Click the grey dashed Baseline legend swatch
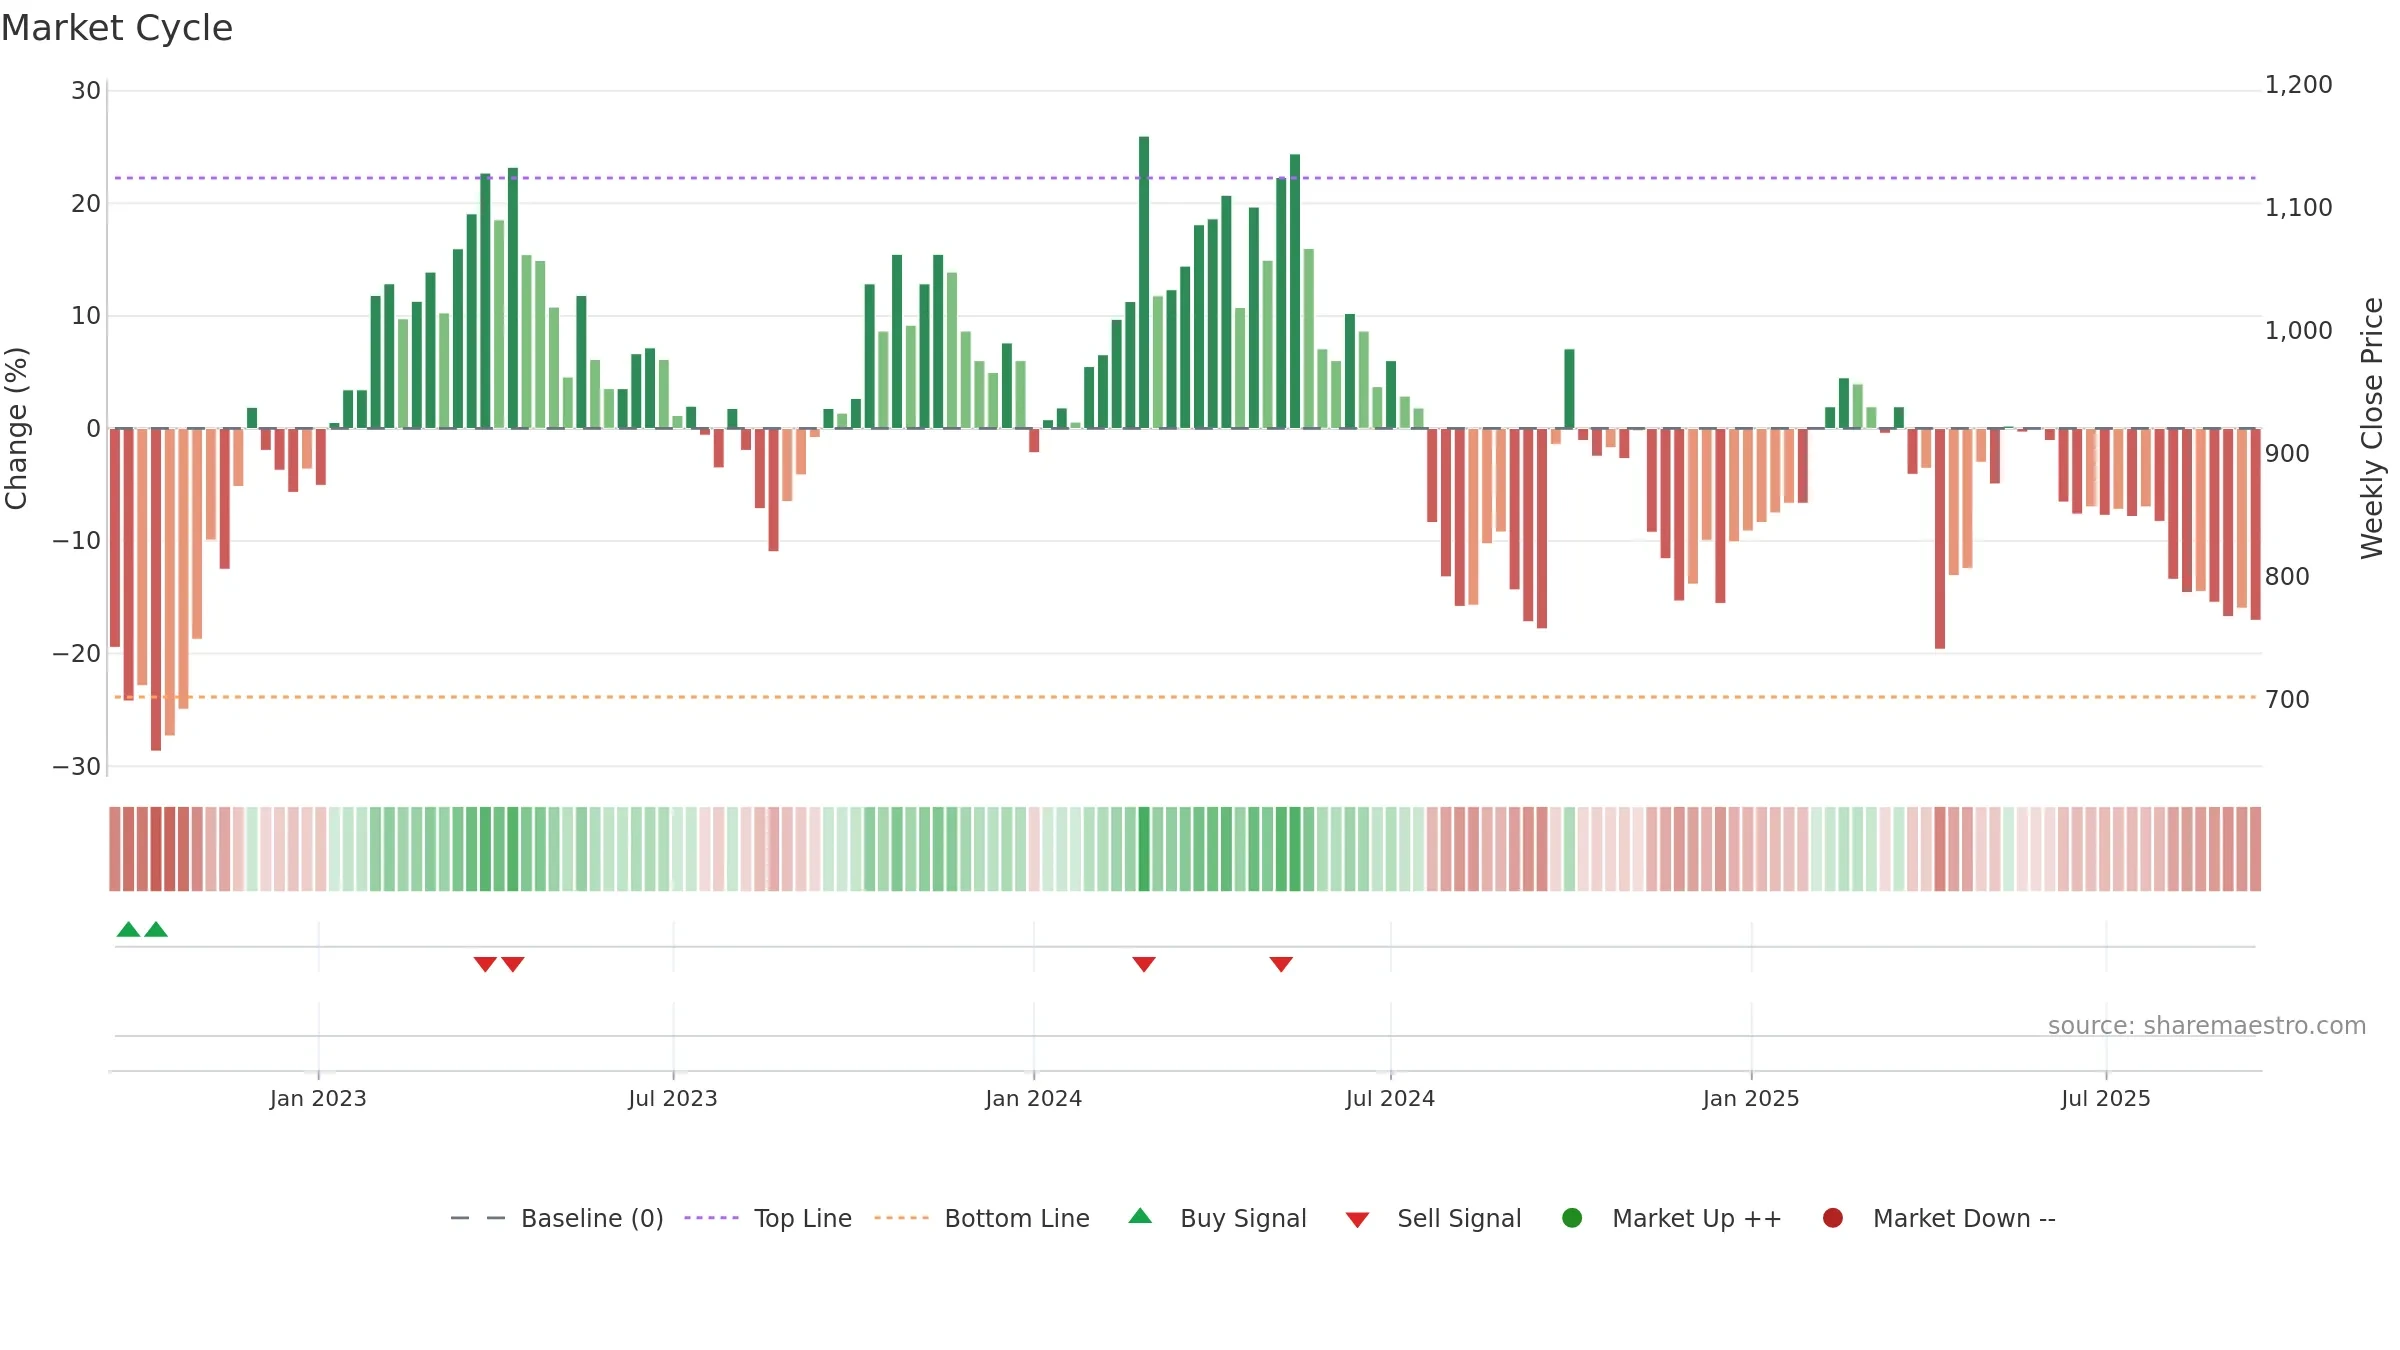Screen dimensions: 2400x1350 pos(478,1218)
